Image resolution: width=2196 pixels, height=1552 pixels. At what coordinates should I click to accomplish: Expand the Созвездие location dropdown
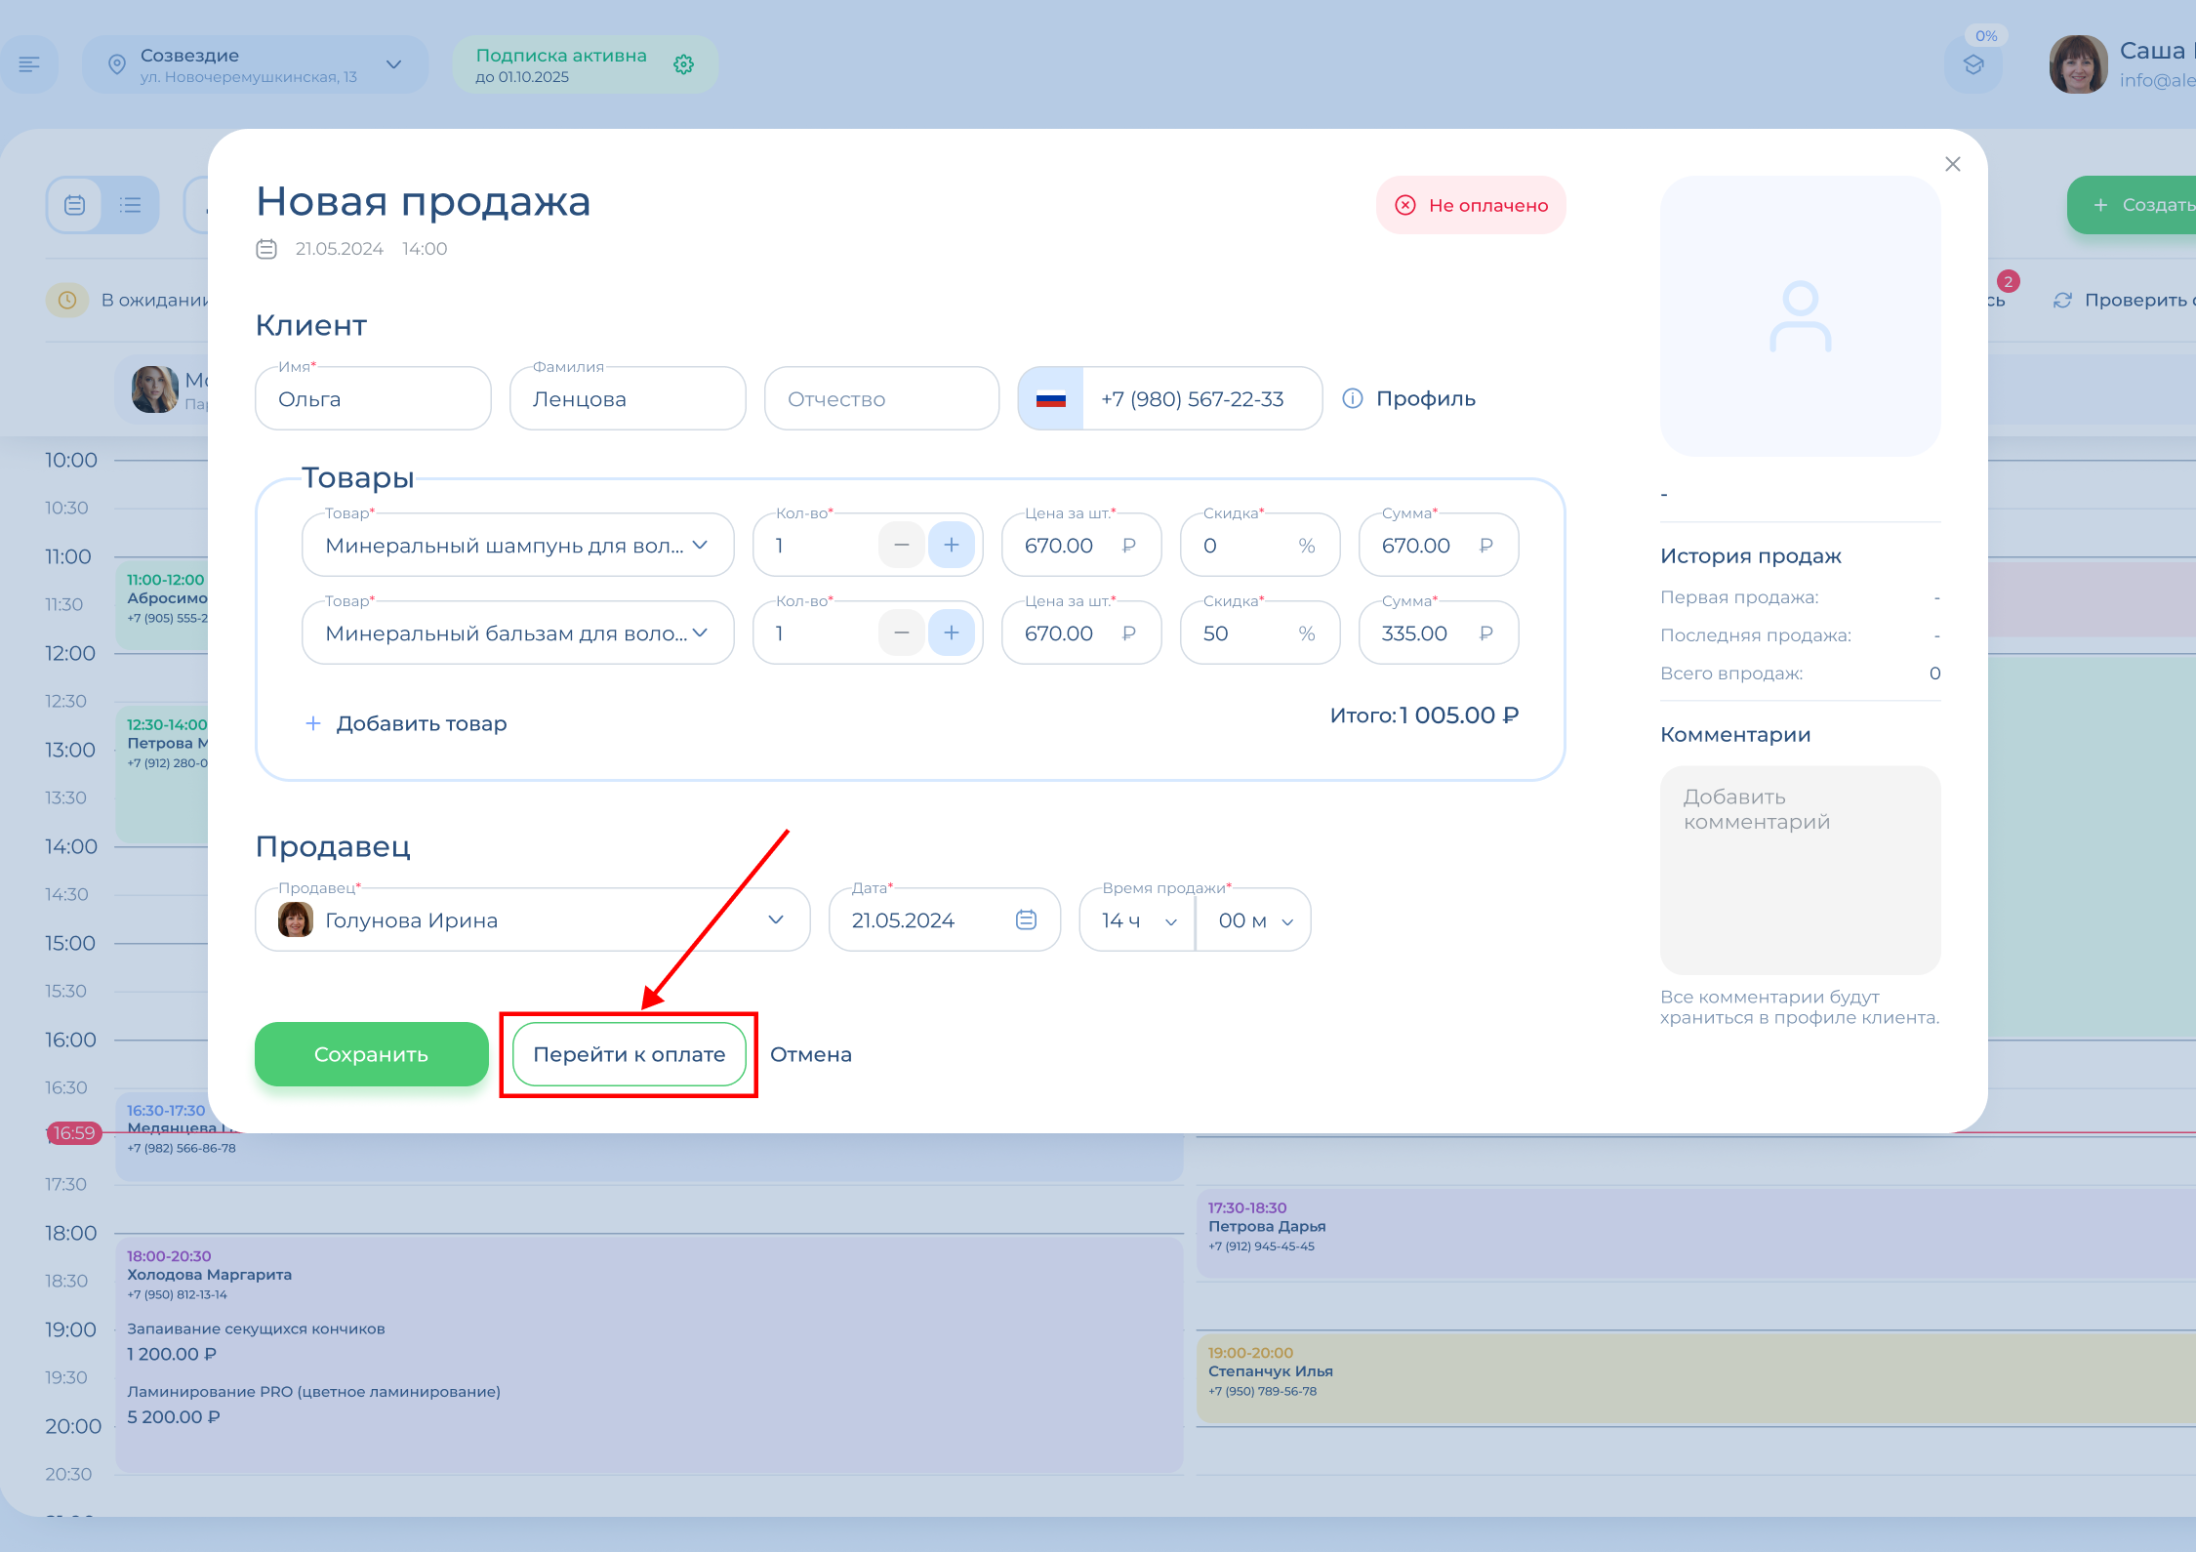coord(394,65)
